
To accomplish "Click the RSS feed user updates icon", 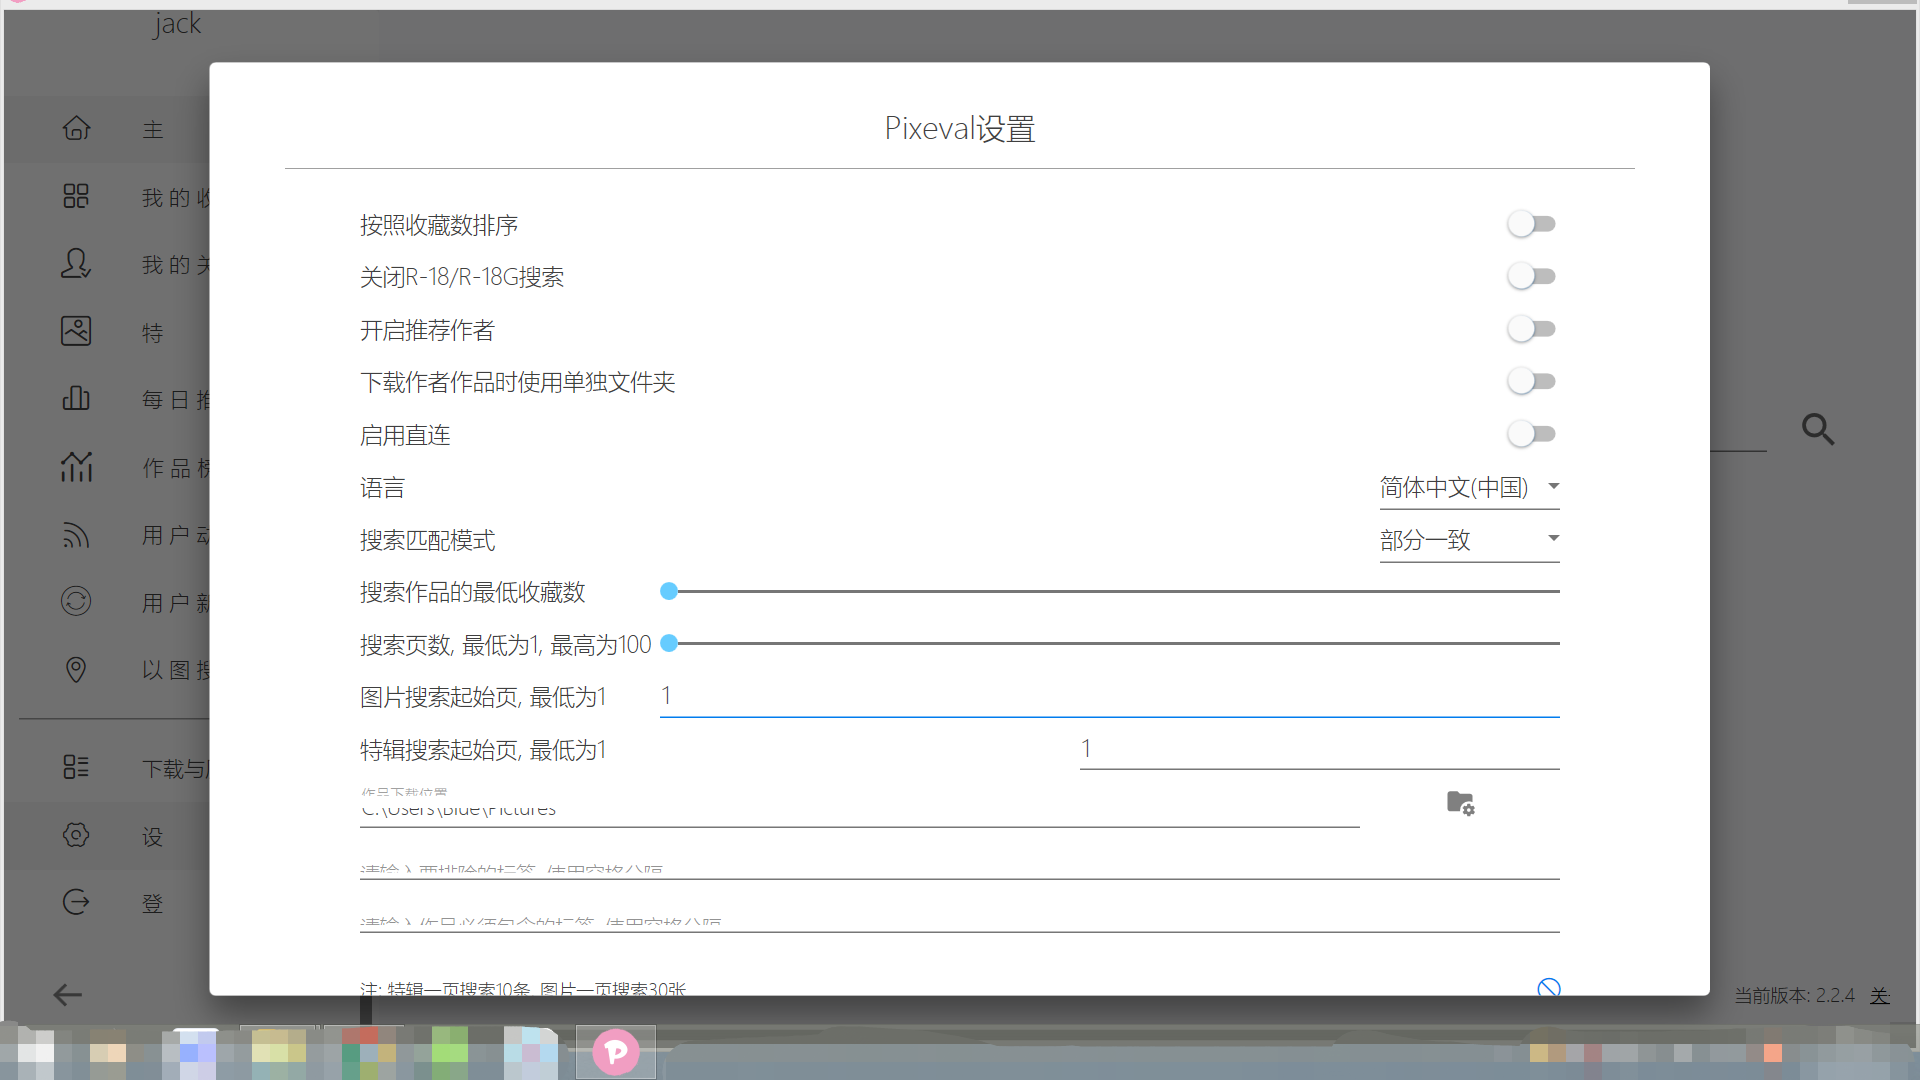I will pos(76,534).
